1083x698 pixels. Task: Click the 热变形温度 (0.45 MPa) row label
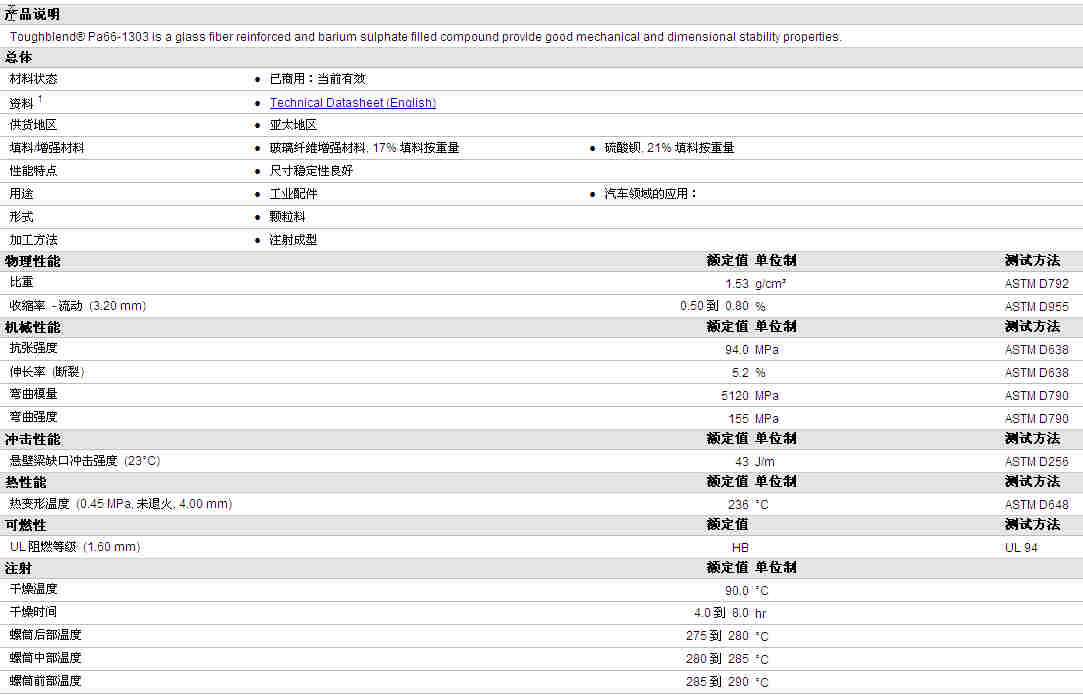pos(120,504)
